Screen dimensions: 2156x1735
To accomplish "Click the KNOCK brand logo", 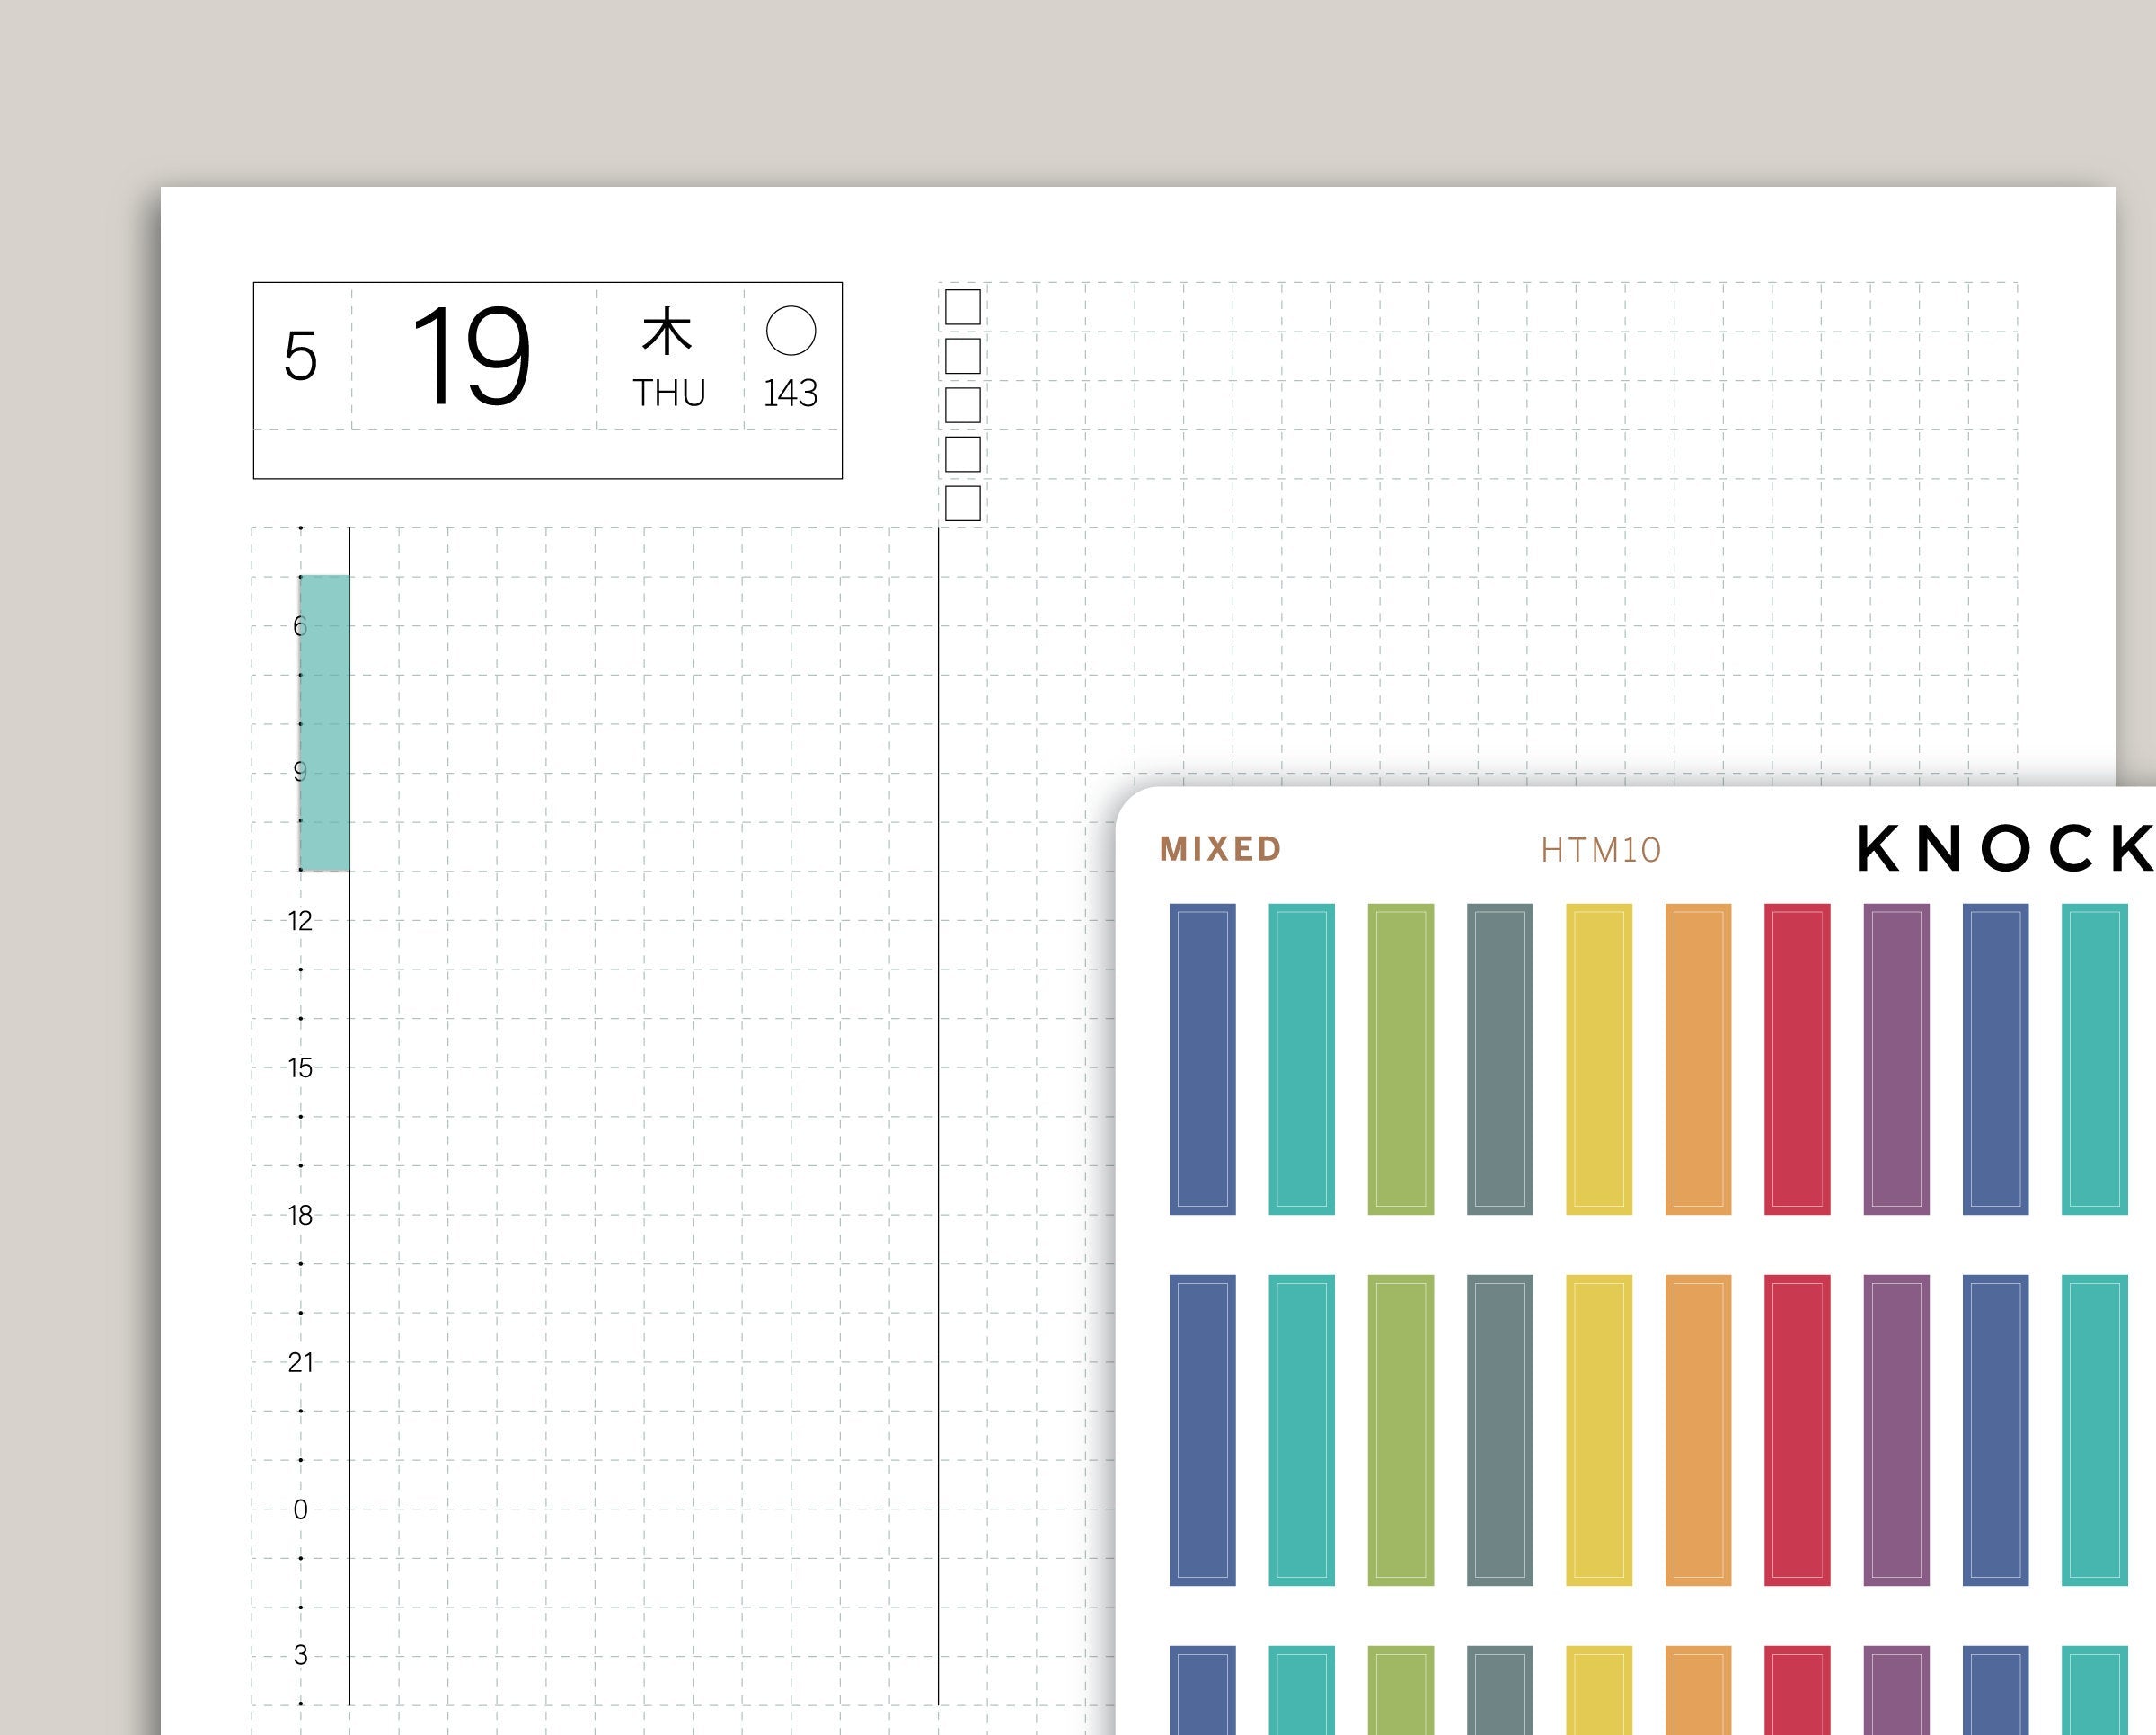I will tap(2004, 849).
